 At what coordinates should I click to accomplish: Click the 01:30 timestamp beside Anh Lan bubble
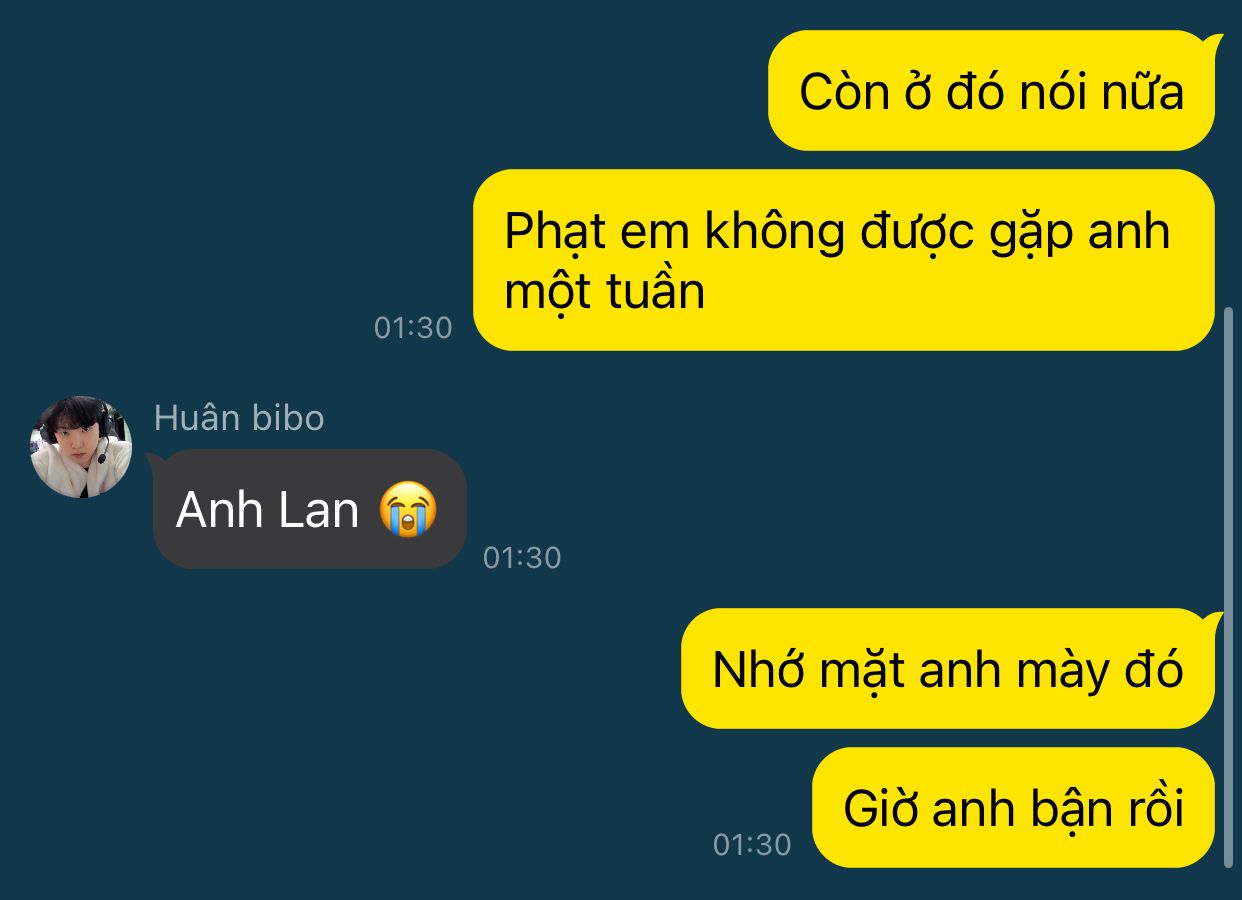[x=522, y=557]
